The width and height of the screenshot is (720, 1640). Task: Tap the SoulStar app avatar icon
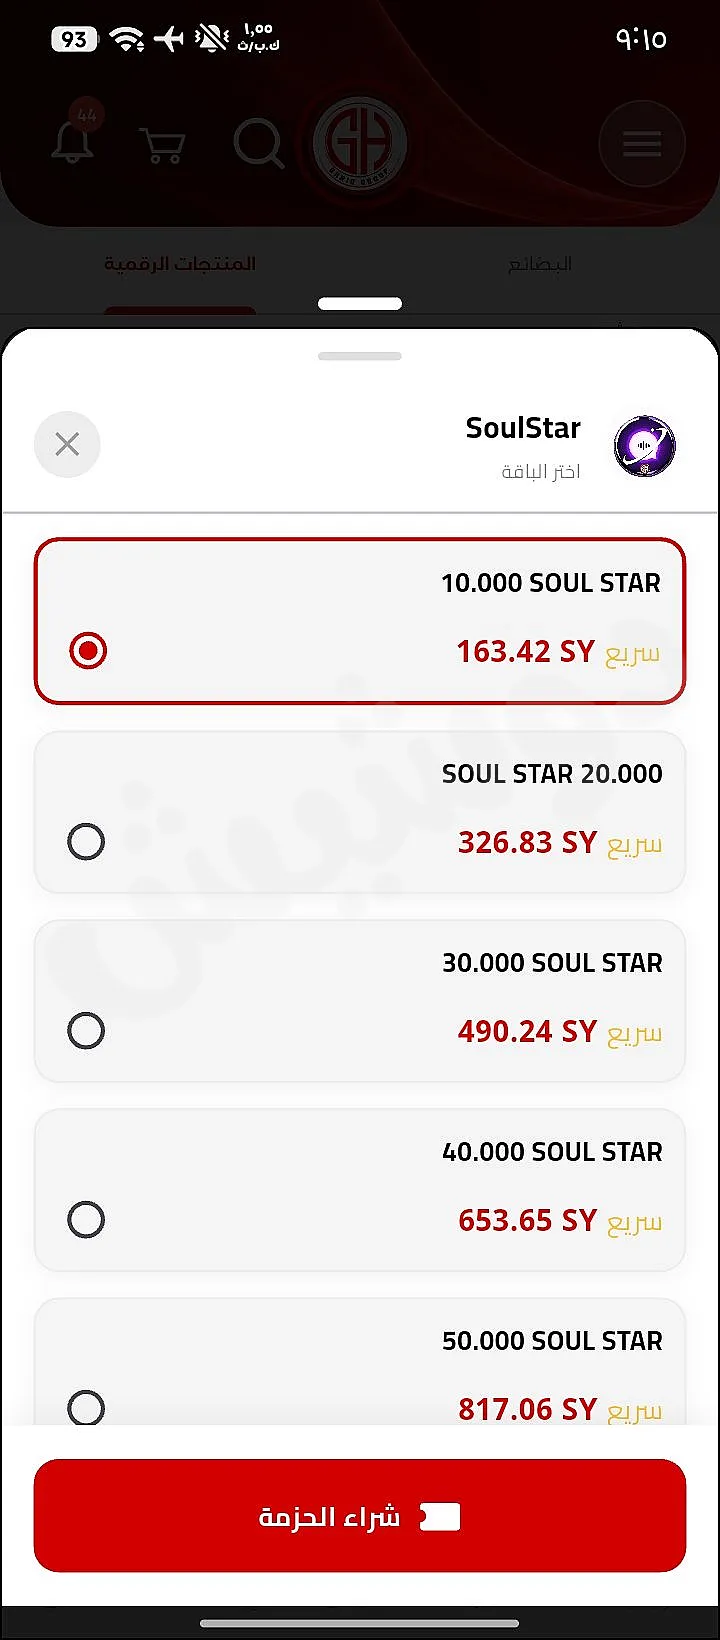coord(645,446)
